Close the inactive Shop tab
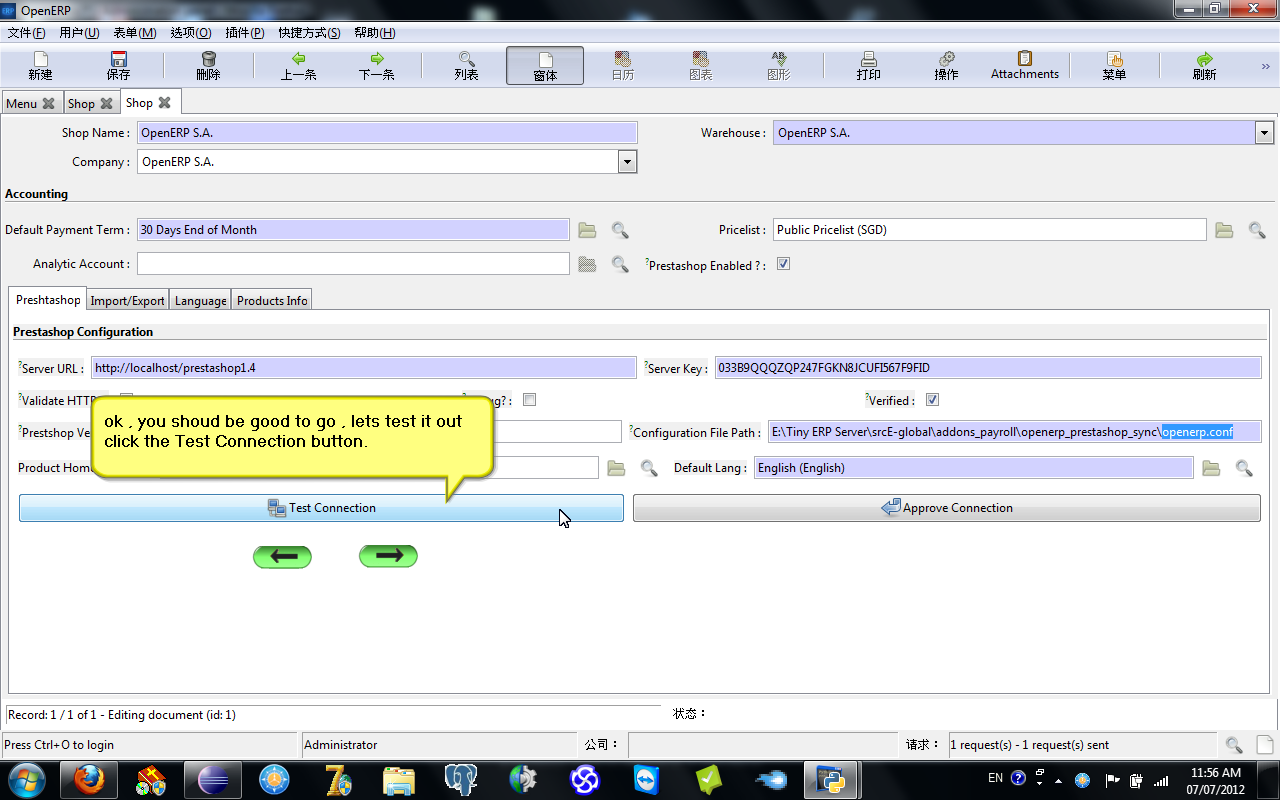 click(x=106, y=103)
